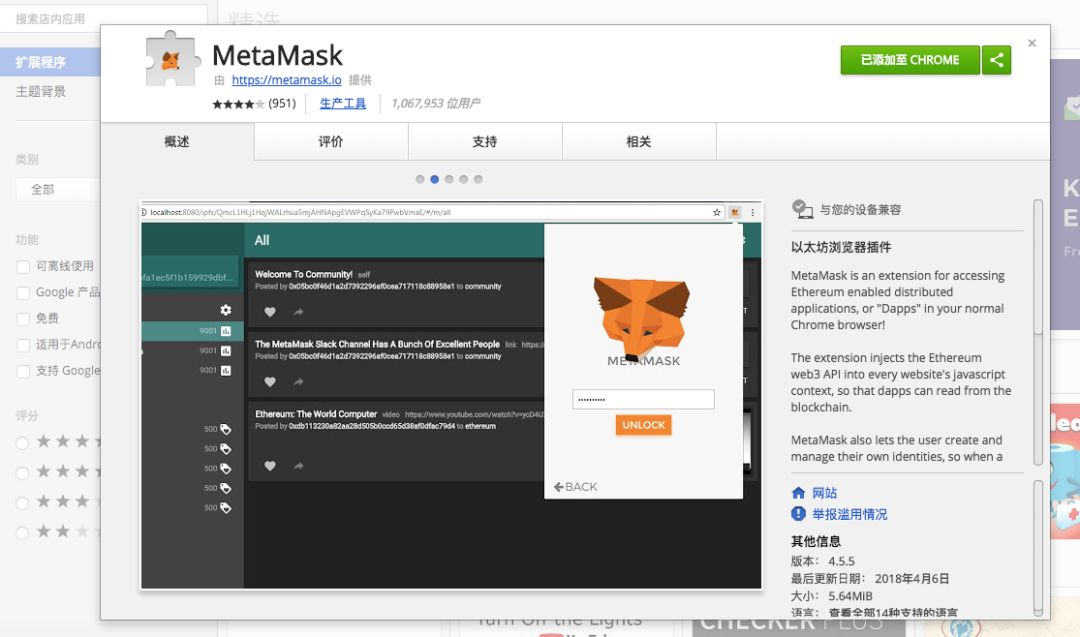
Task: Click the star rating icons beside (951)
Action: click(238, 104)
